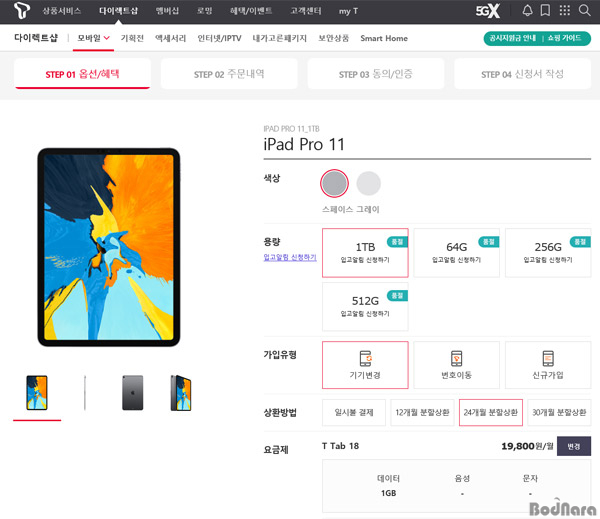Select STEP 04 신청서 작성 tab
This screenshot has width=600, height=519.
pyautogui.click(x=522, y=73)
